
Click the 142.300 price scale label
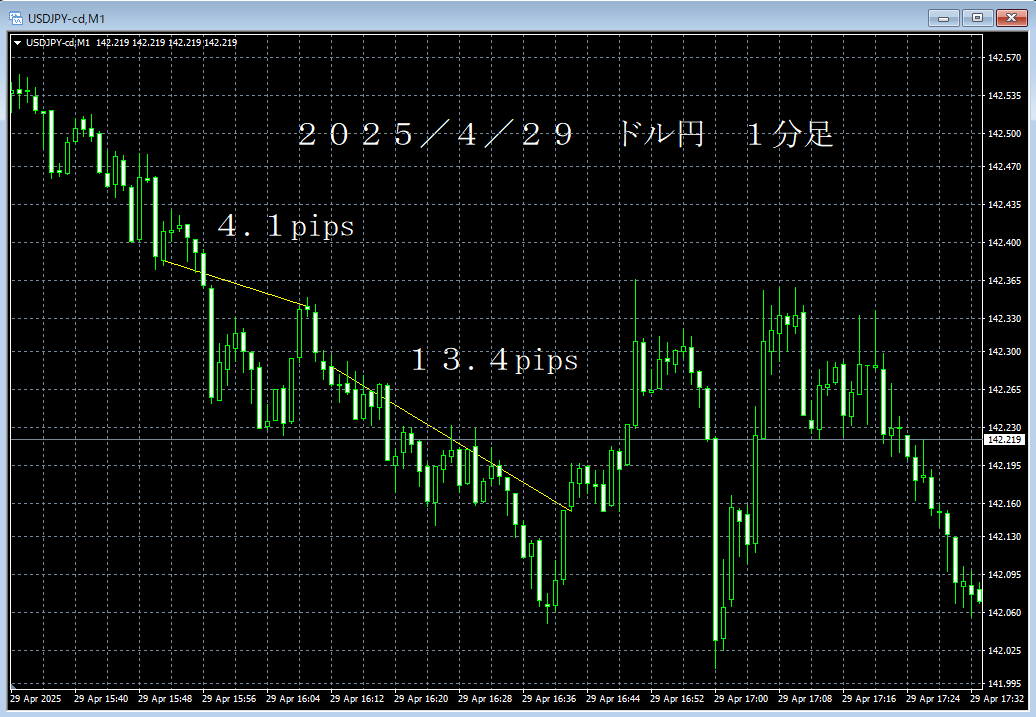pyautogui.click(x=1004, y=352)
